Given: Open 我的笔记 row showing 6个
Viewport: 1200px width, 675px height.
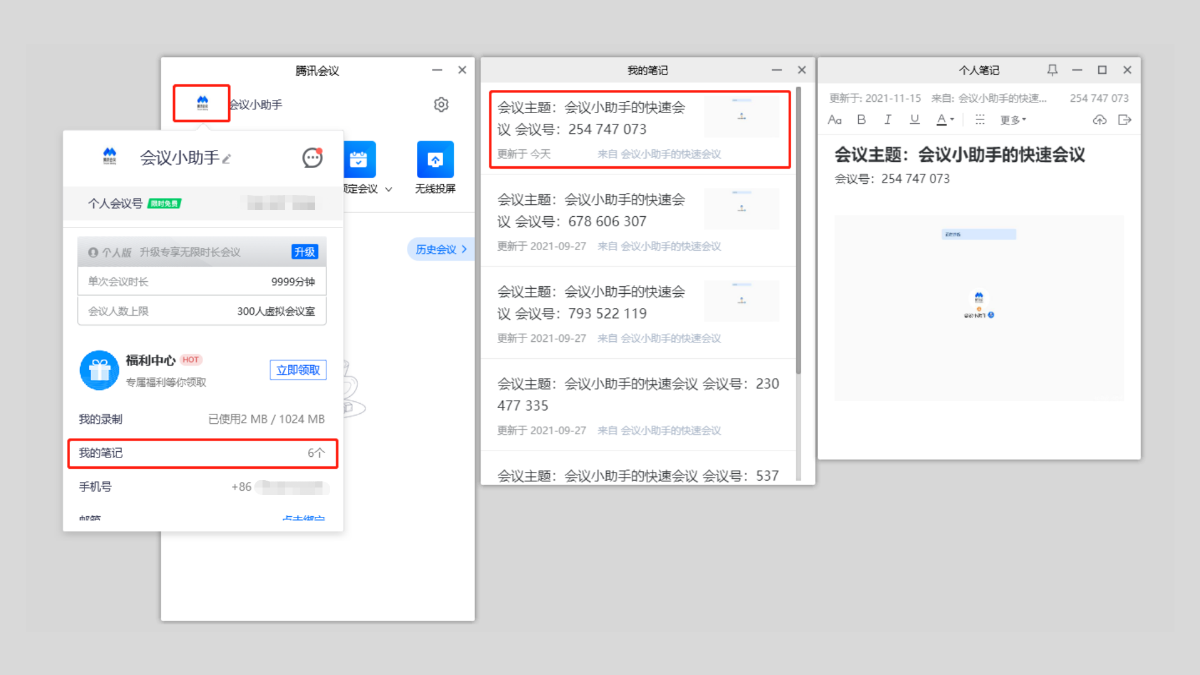Looking at the screenshot, I should coord(202,453).
